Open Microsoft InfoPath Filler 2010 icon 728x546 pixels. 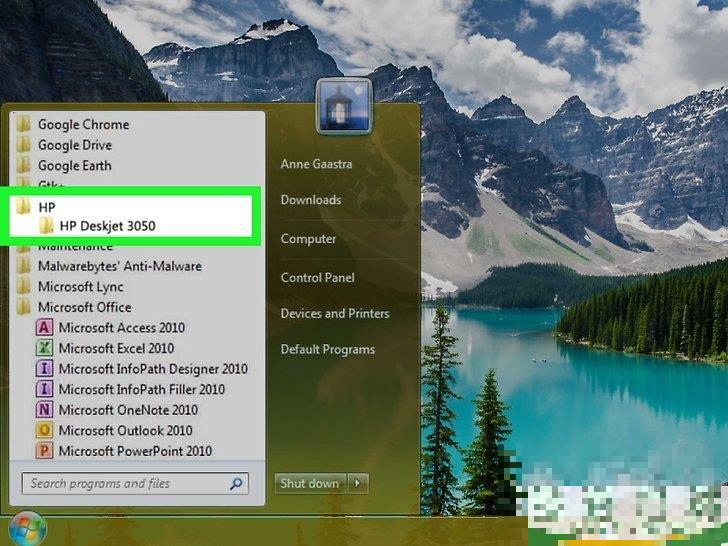pos(44,389)
